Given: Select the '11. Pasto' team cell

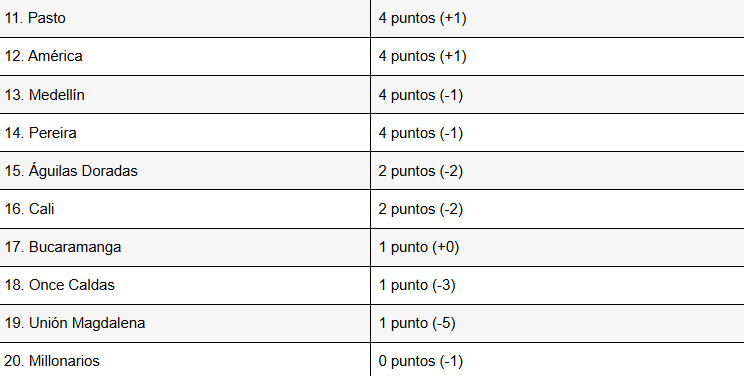Looking at the screenshot, I should pyautogui.click(x=185, y=19).
